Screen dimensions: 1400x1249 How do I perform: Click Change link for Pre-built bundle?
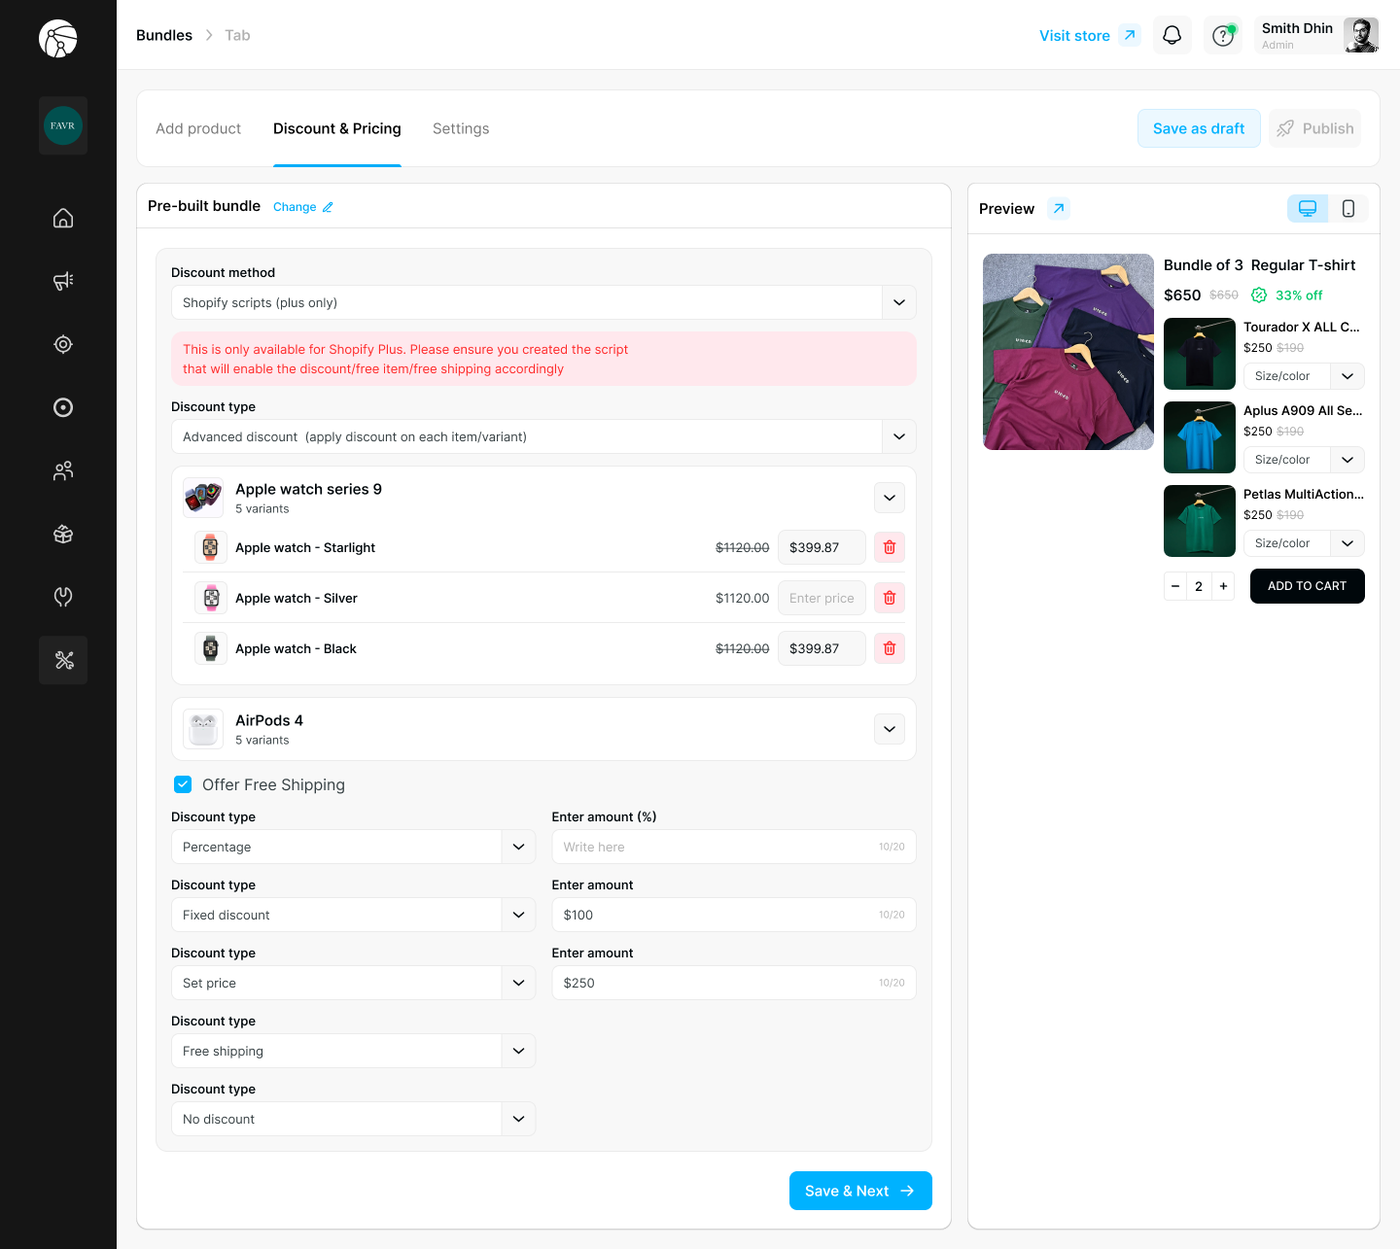303,207
